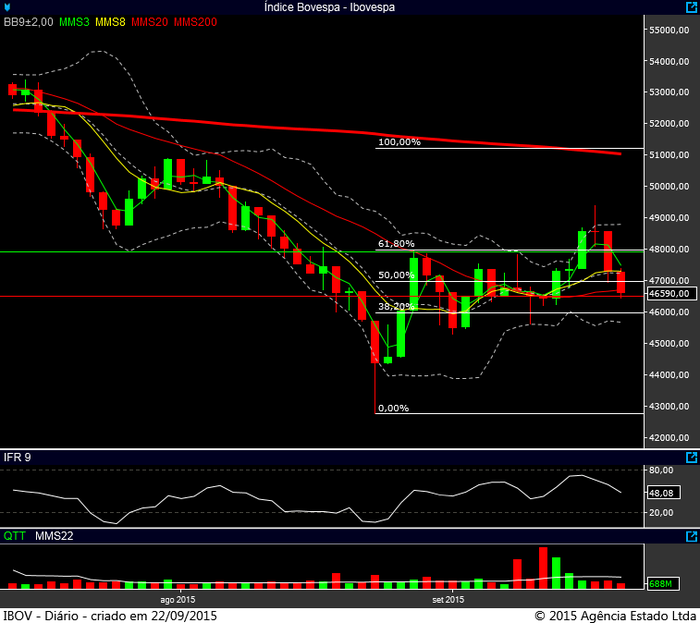
Task: Pop out the IFR 9 indicator panel
Action: click(691, 457)
